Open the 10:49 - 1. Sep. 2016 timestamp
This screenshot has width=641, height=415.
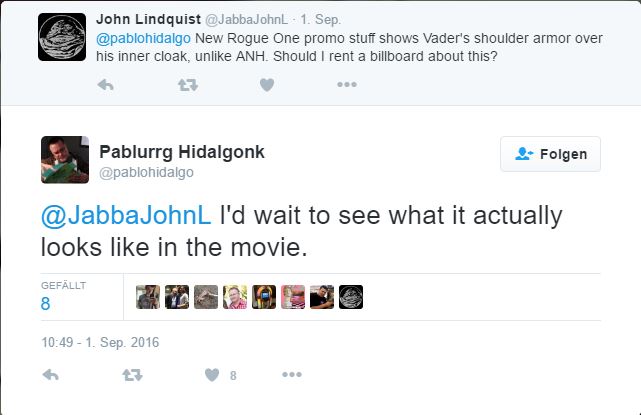coord(100,342)
